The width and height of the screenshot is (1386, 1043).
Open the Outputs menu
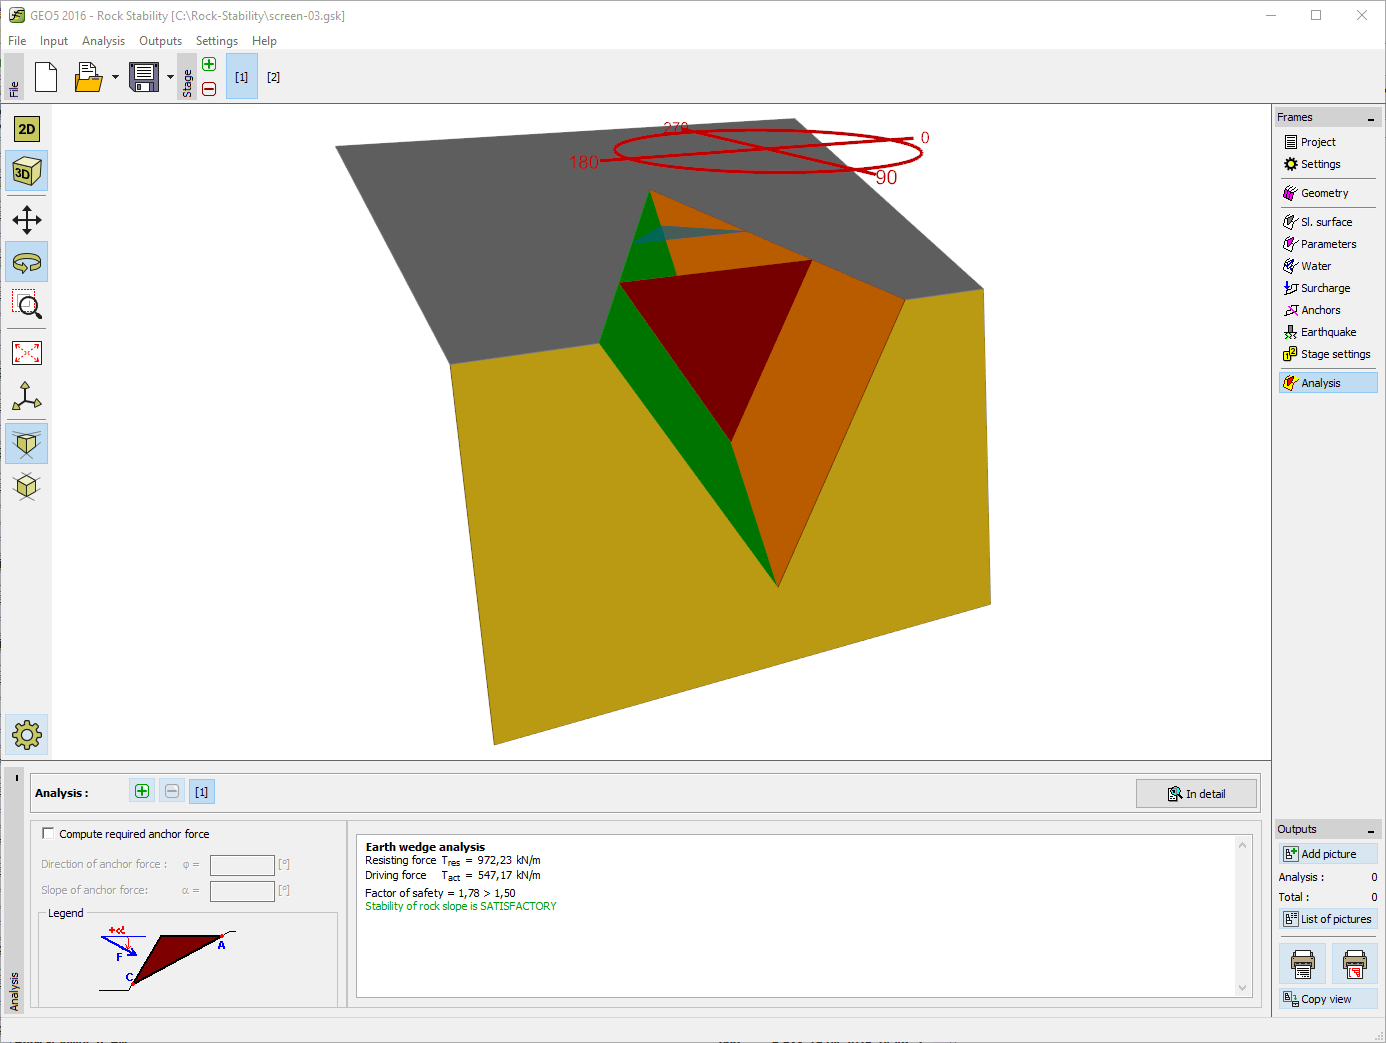point(160,41)
